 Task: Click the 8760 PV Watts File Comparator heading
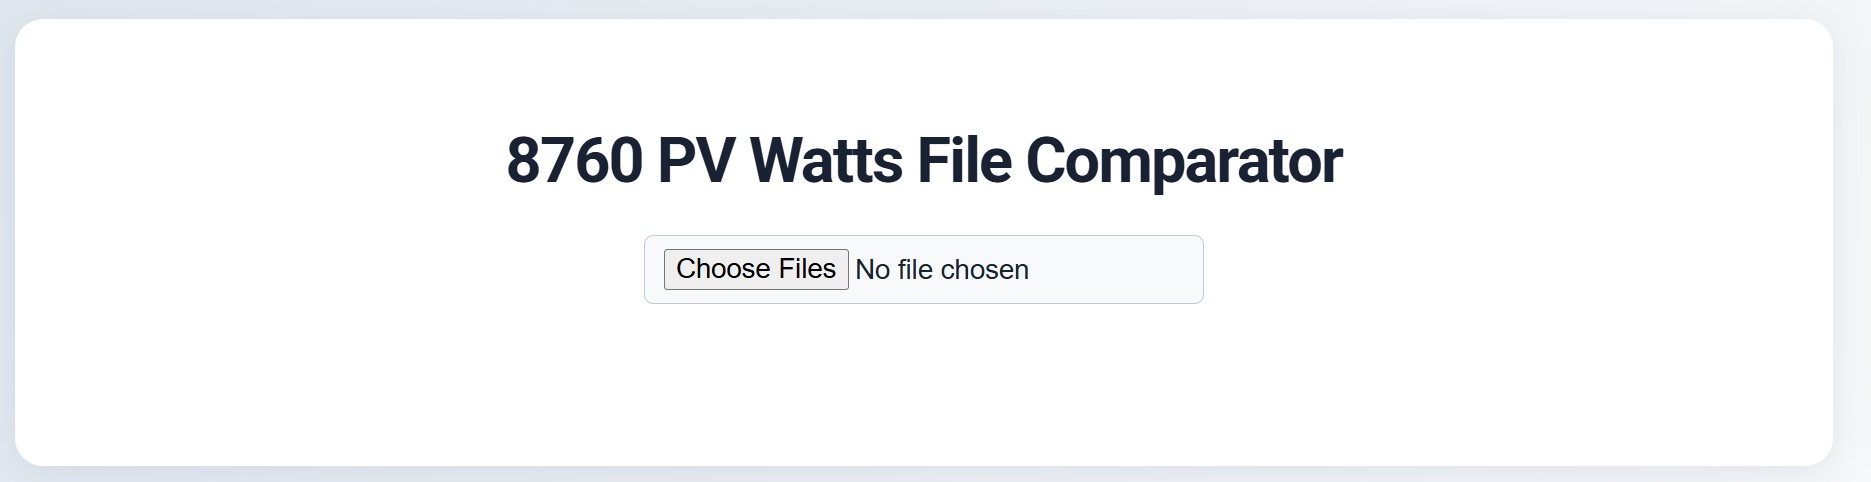(x=924, y=160)
